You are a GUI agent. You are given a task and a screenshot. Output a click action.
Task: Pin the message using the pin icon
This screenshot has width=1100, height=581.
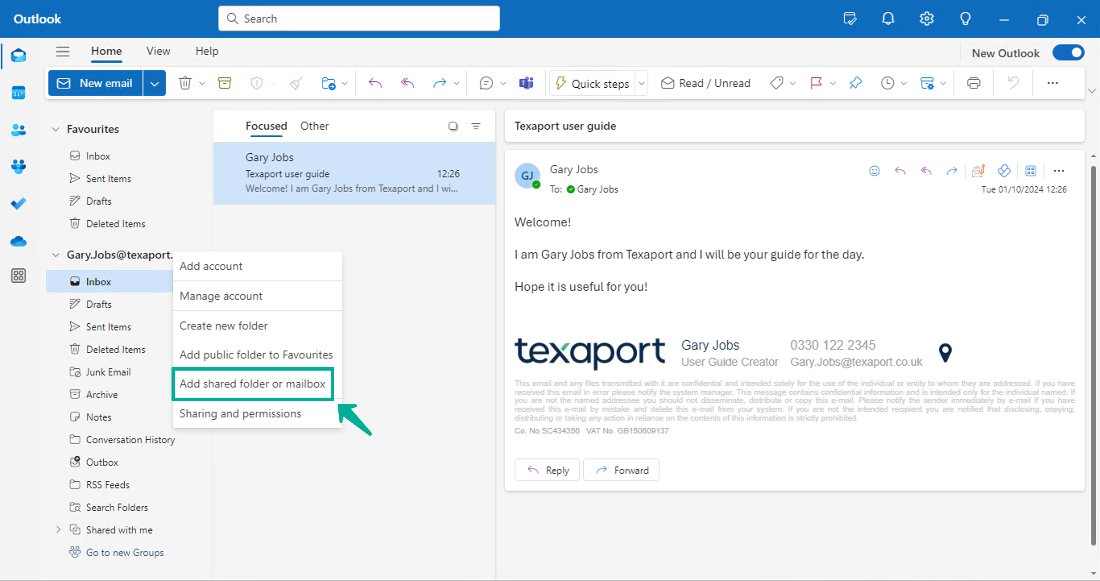tap(855, 83)
